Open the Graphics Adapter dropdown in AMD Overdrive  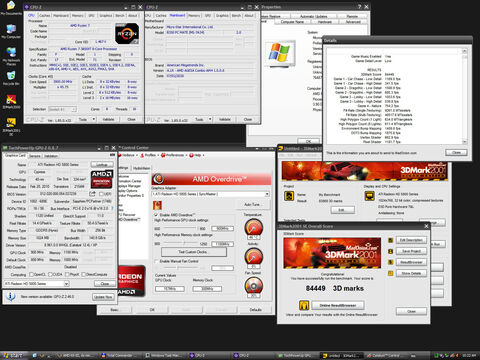coord(267,194)
